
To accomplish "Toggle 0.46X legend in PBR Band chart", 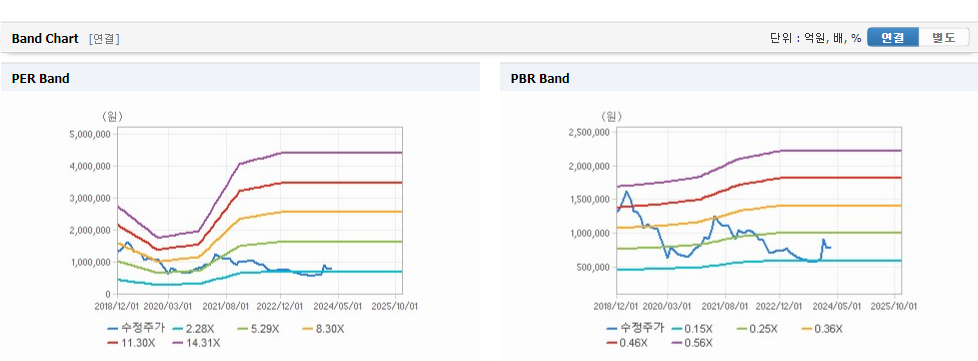I will point(627,342).
